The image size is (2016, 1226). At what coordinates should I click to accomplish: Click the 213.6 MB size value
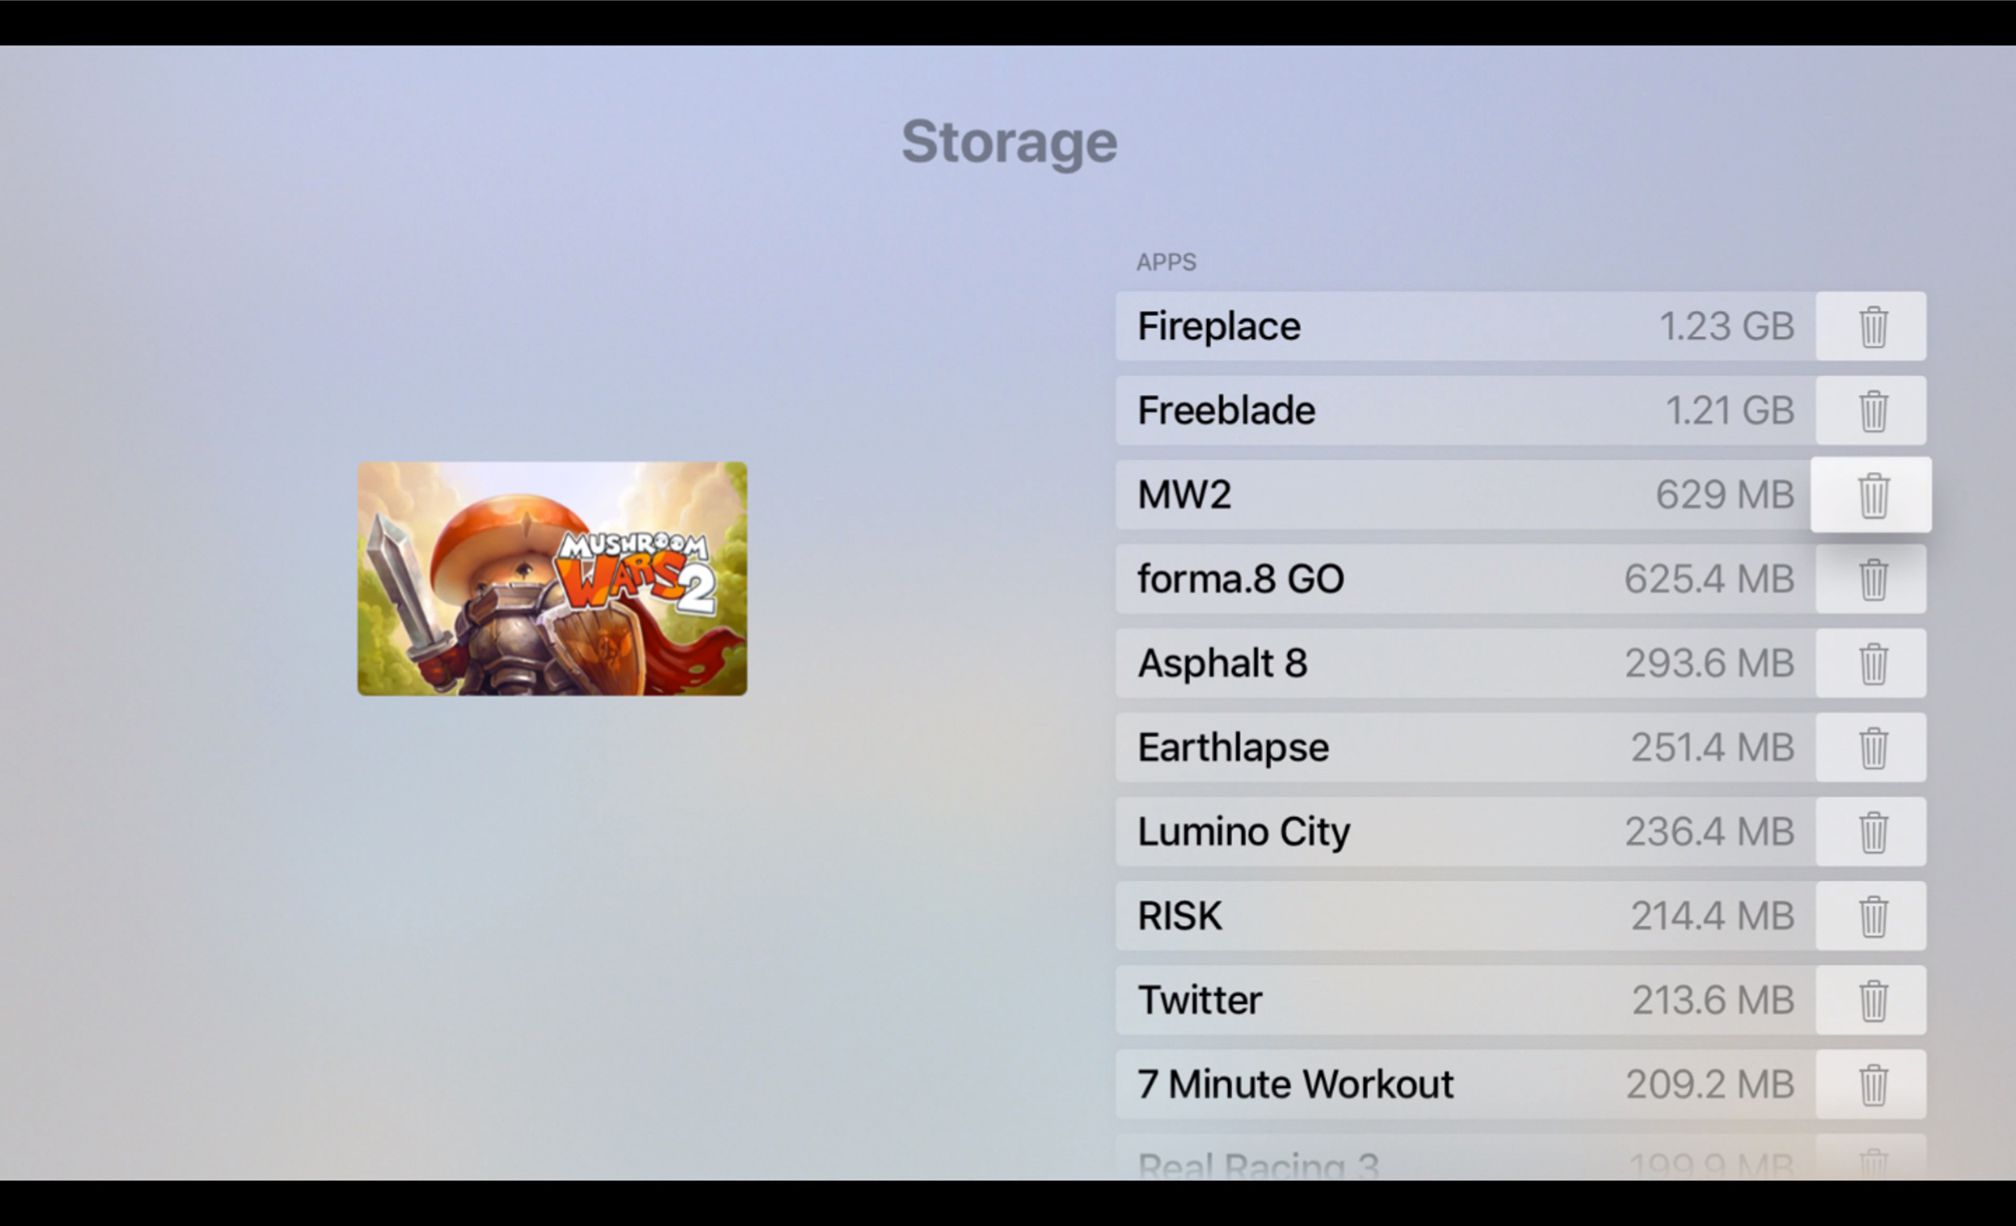click(x=1713, y=1000)
